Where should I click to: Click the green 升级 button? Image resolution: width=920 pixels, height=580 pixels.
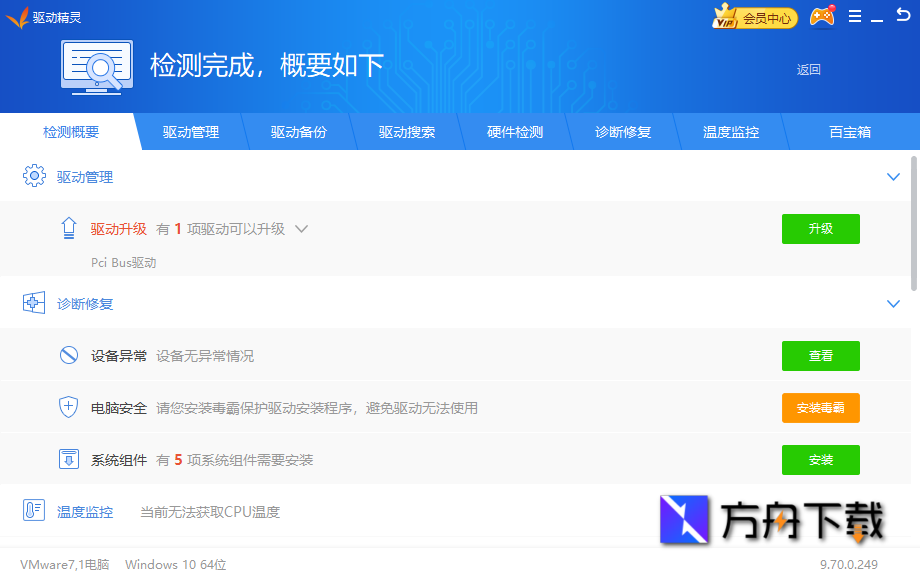click(x=820, y=228)
